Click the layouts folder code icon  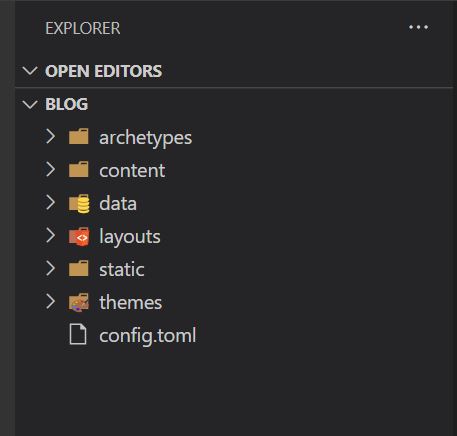pos(79,236)
